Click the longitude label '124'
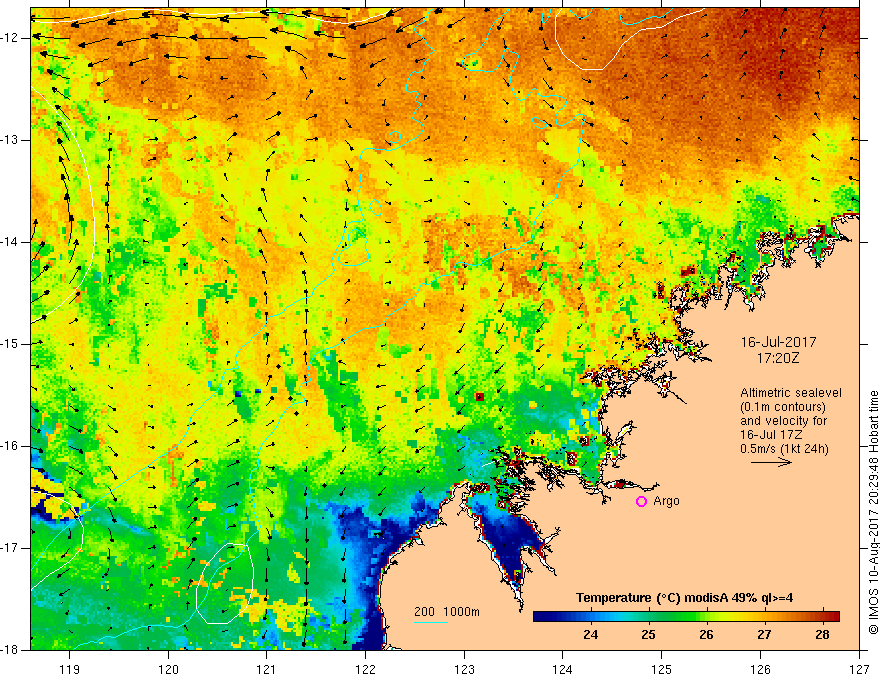 [x=563, y=669]
